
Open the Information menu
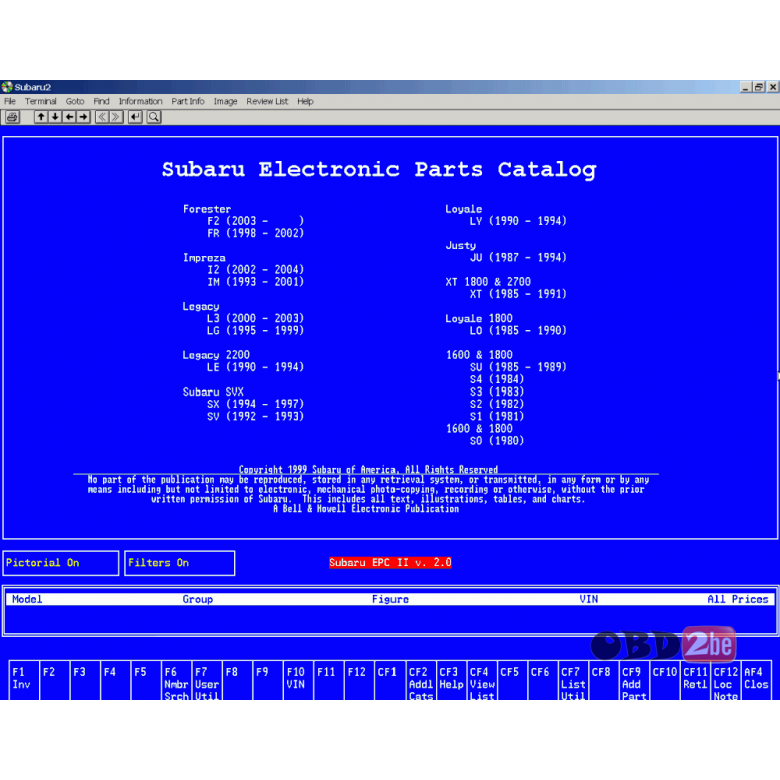tap(140, 101)
